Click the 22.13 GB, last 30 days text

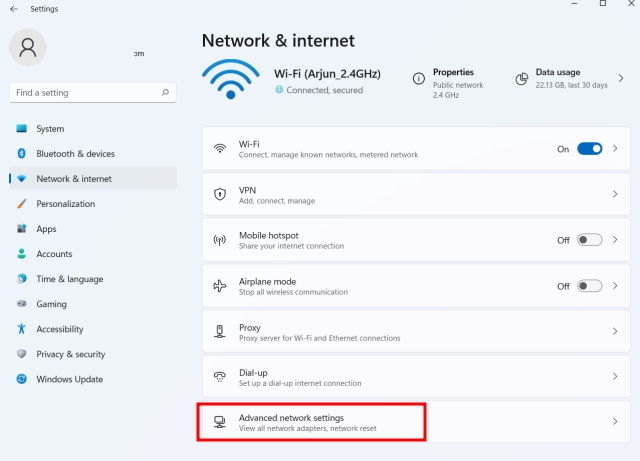[571, 85]
